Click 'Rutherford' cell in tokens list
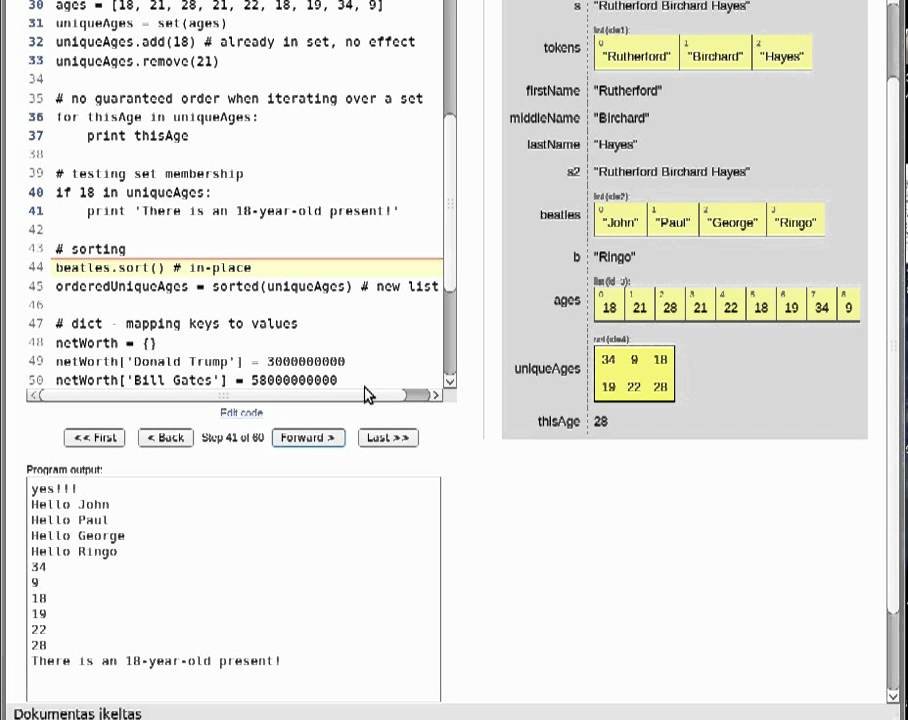Viewport: 908px width, 720px height. (x=636, y=53)
